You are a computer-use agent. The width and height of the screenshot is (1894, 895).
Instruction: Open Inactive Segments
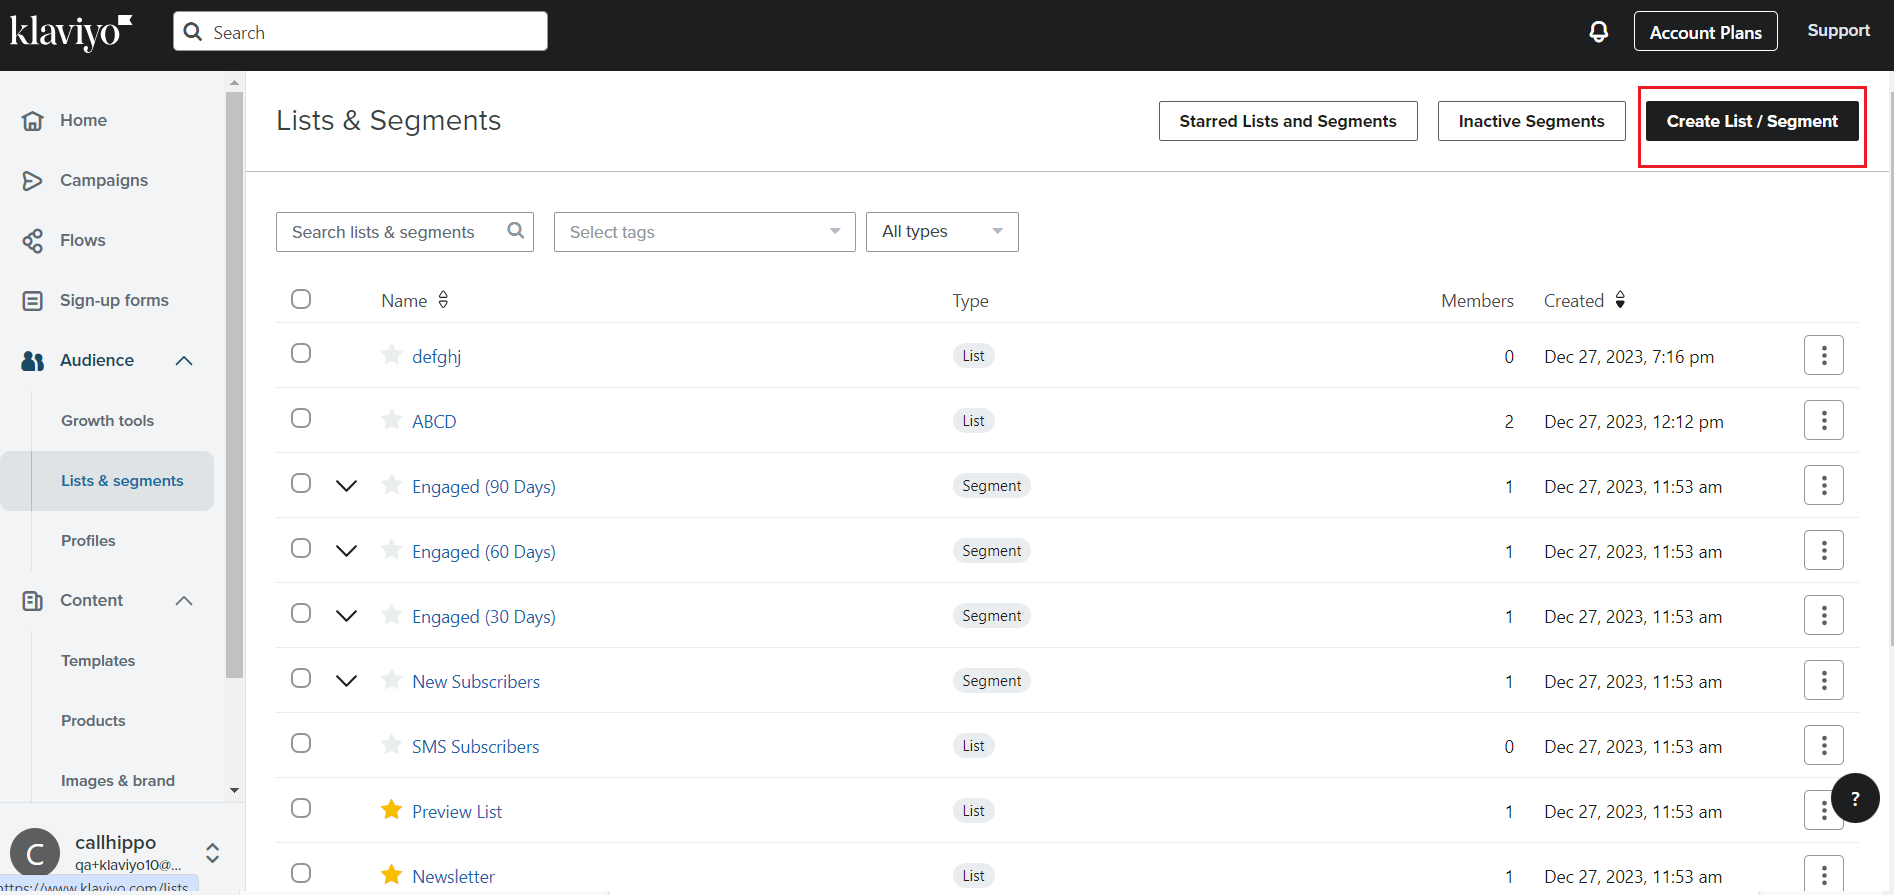[1532, 121]
